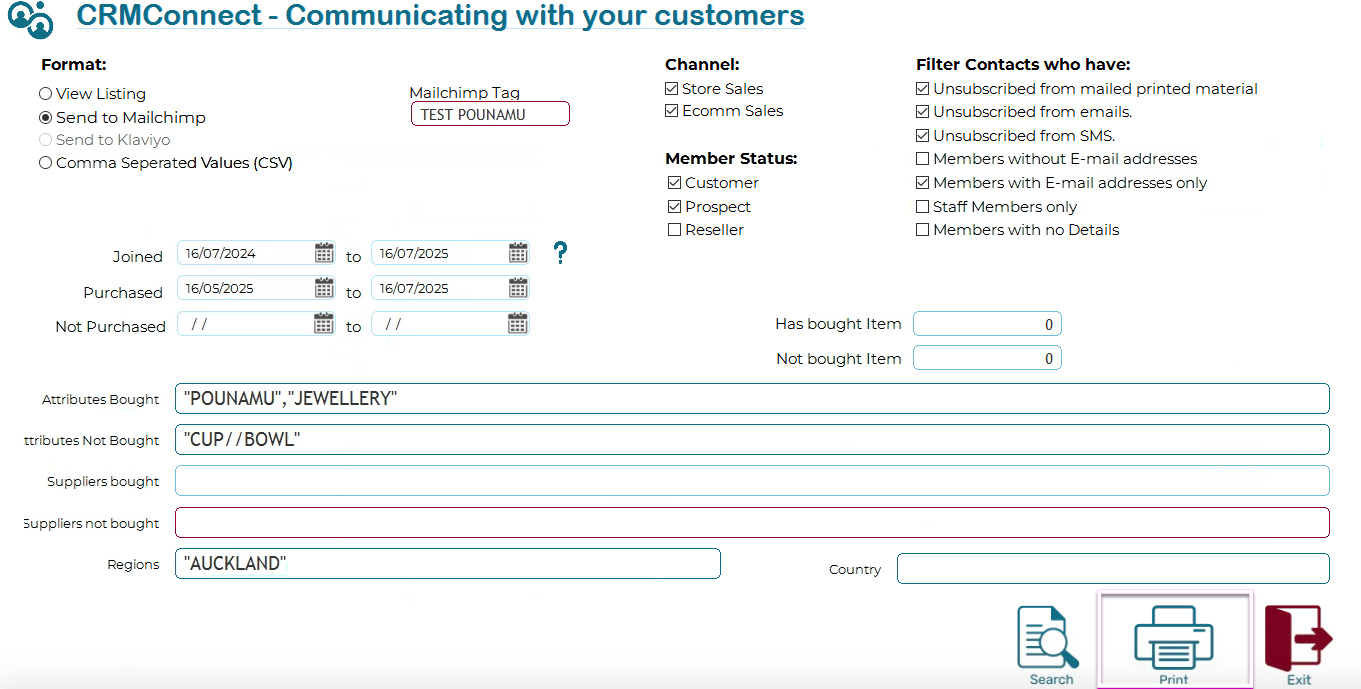This screenshot has width=1361, height=689.
Task: Toggle the Ecomm Sales channel checkbox
Action: click(672, 111)
